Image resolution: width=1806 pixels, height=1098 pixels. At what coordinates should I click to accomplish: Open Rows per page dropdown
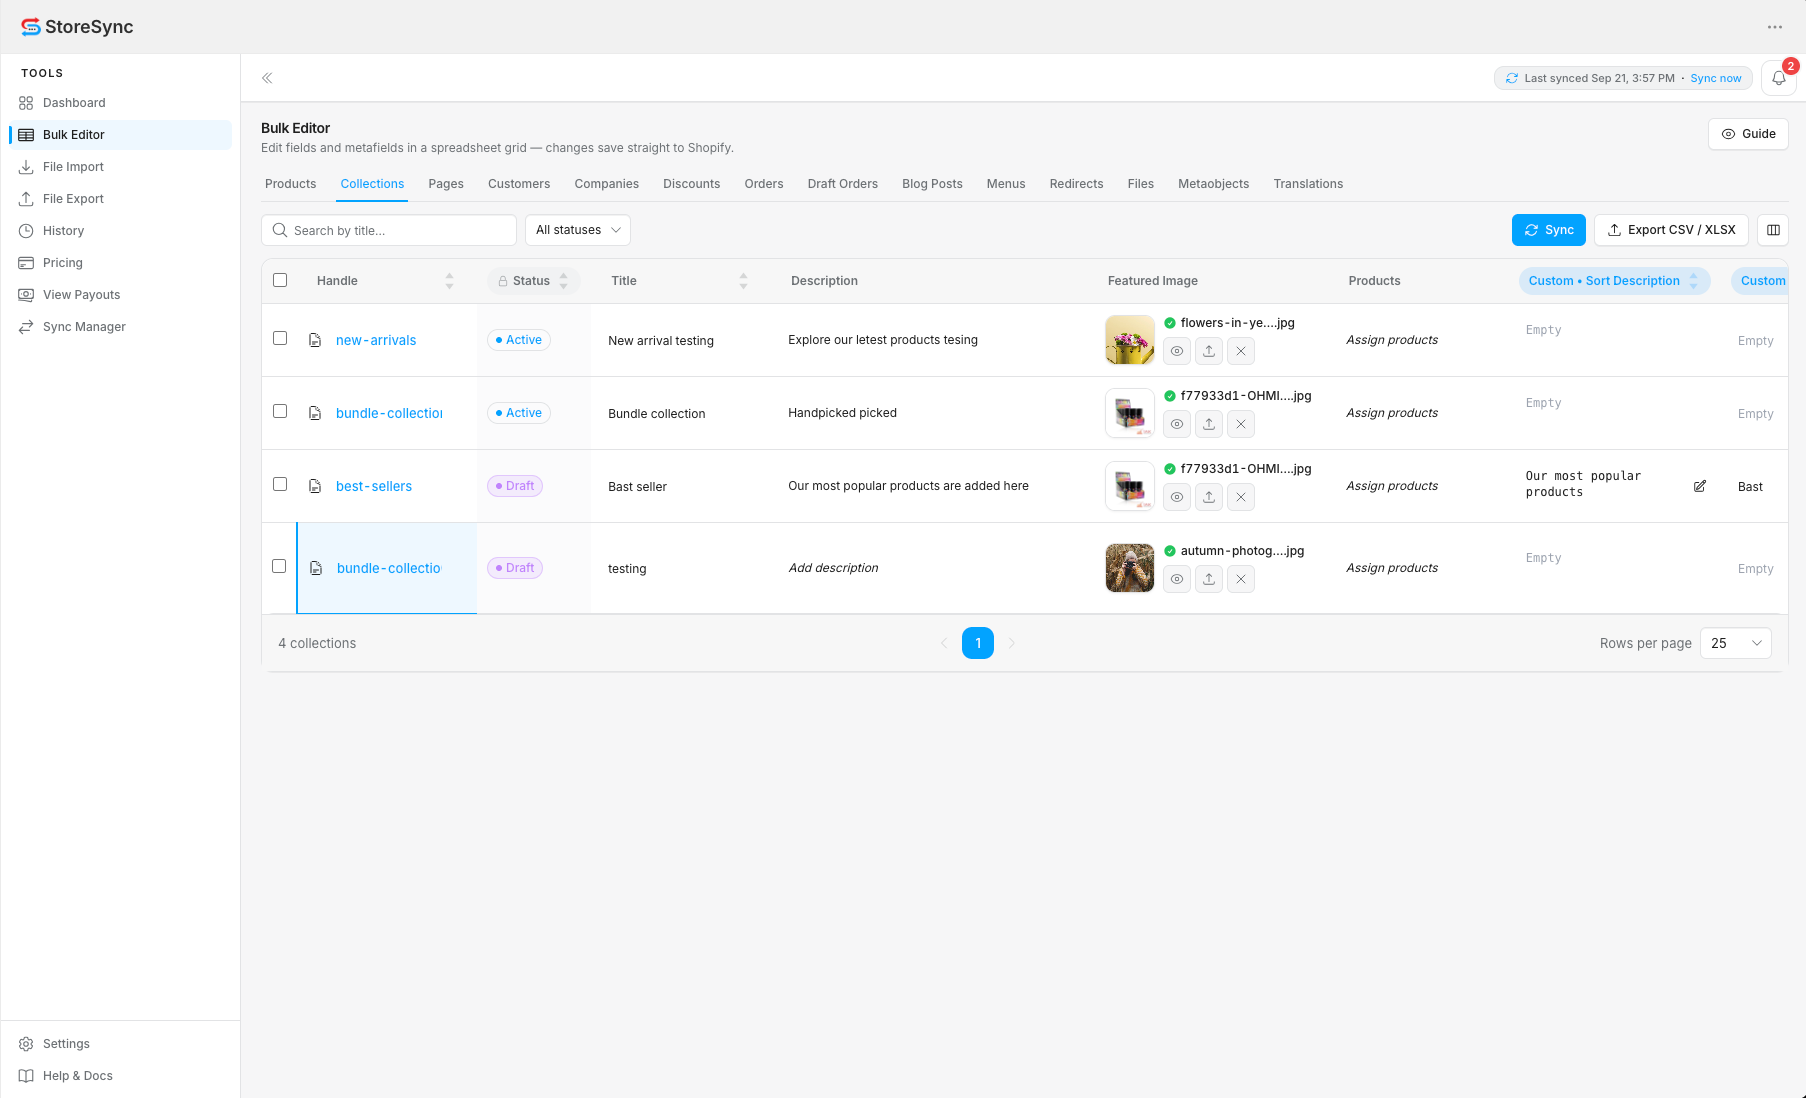point(1736,643)
